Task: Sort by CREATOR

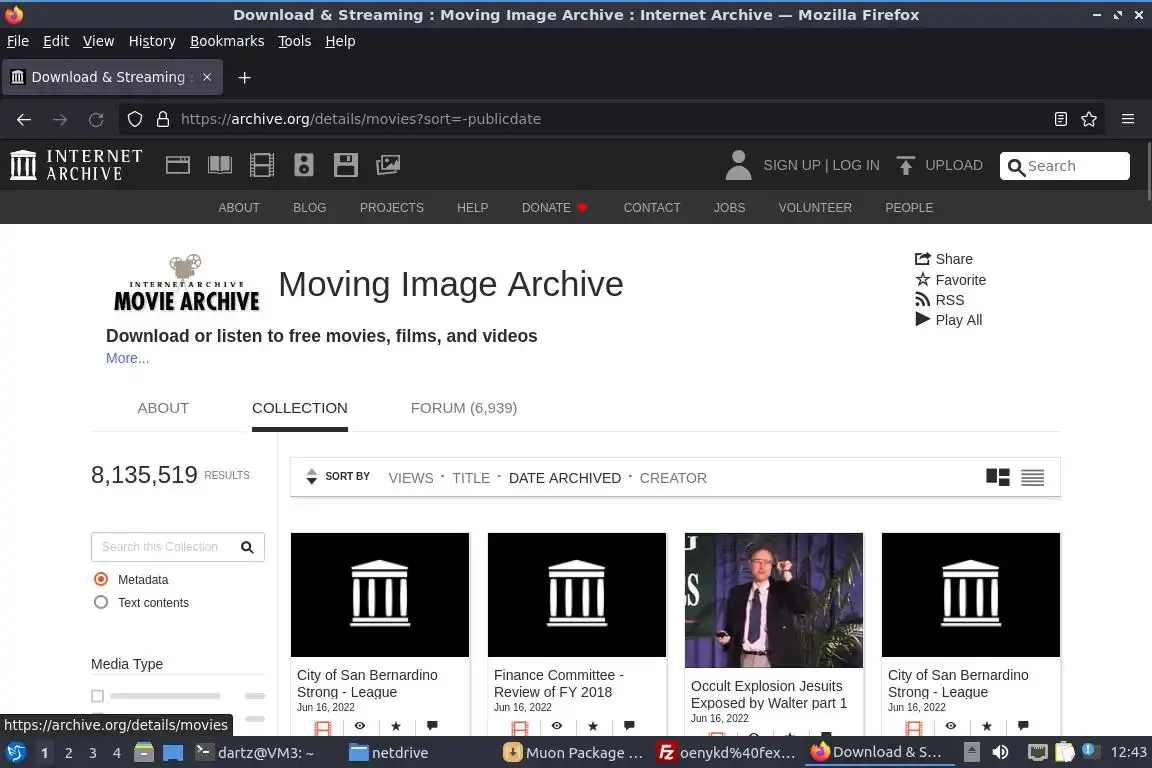Action: (x=673, y=478)
